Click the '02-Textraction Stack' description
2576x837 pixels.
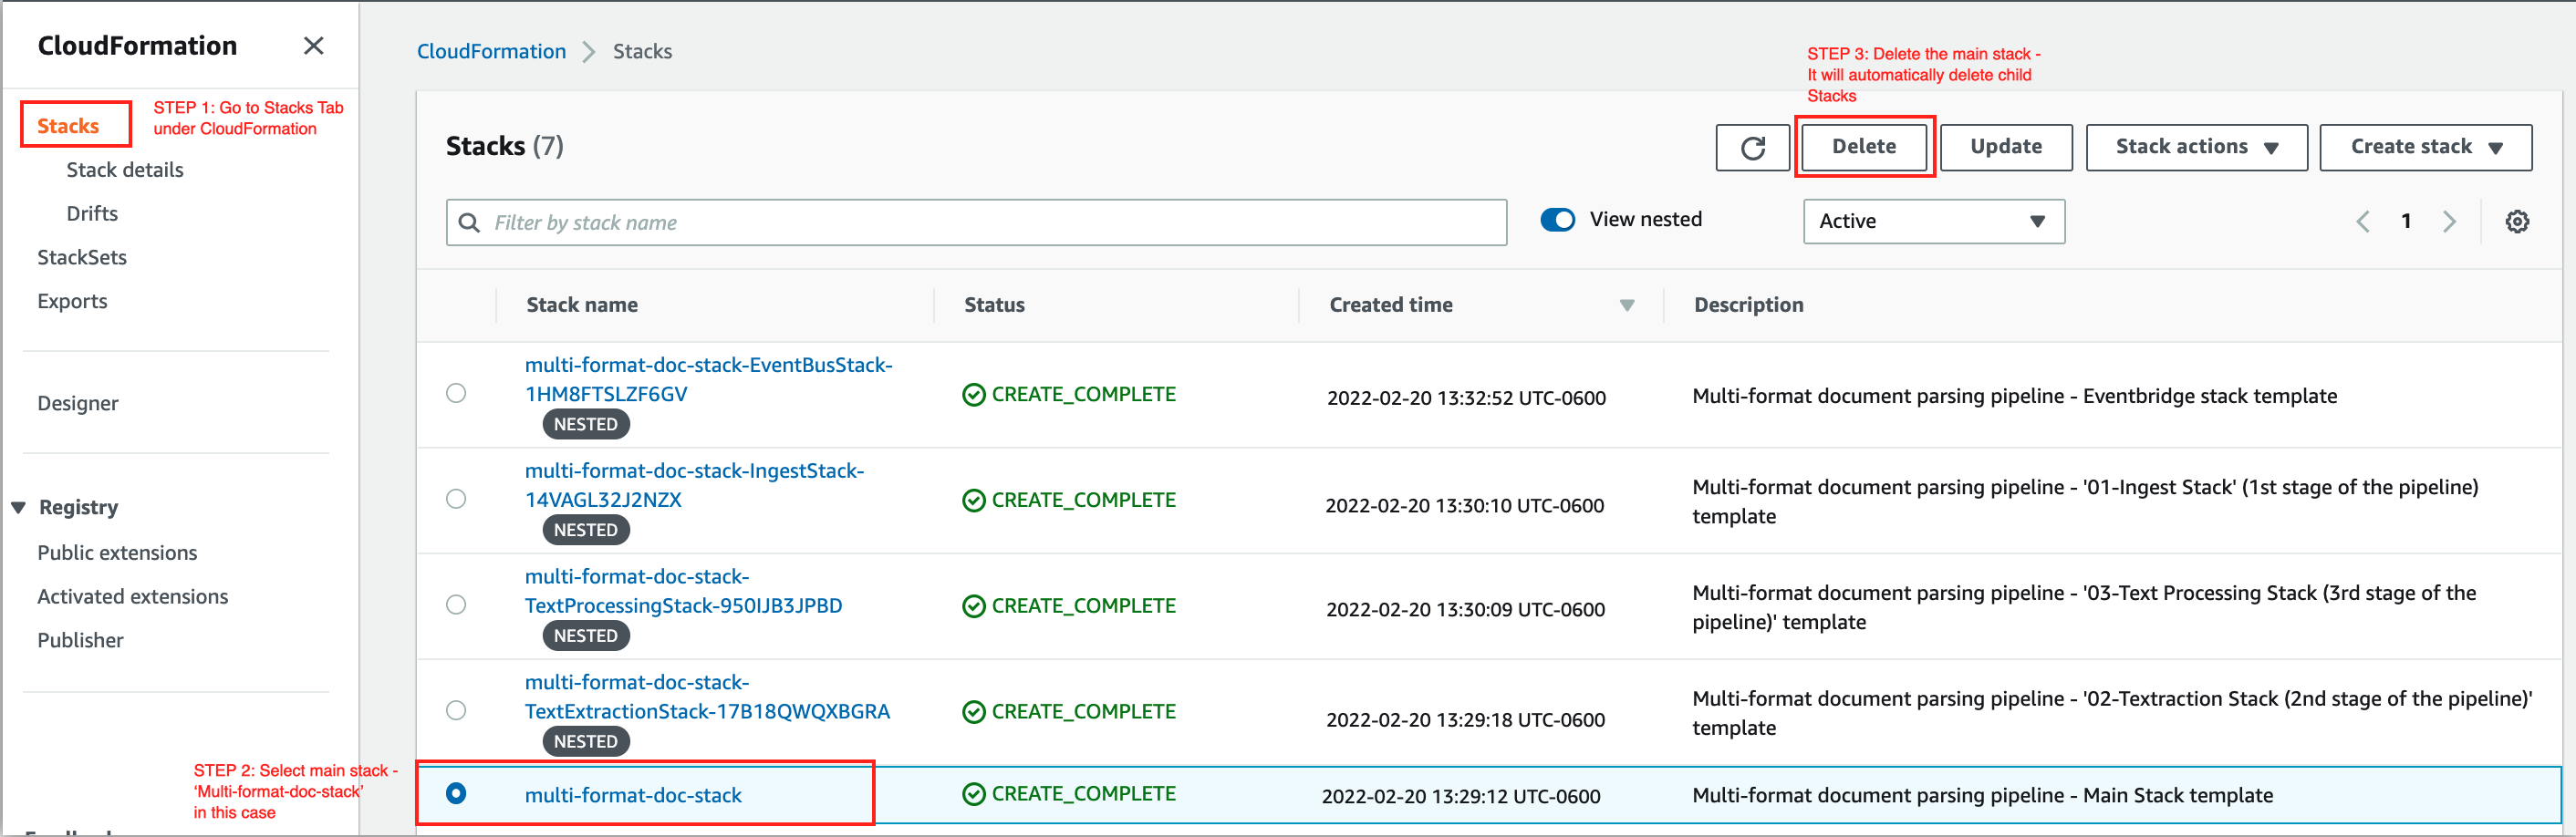(2112, 714)
